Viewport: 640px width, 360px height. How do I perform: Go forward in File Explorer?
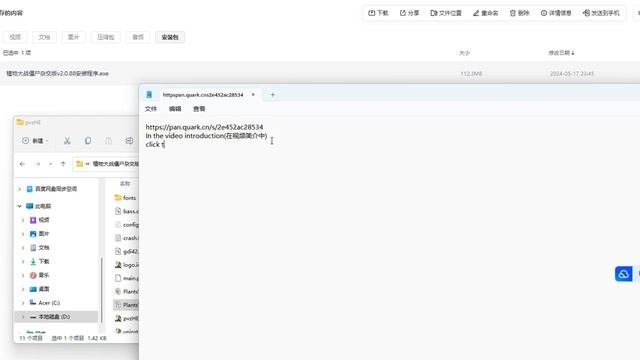(37, 164)
